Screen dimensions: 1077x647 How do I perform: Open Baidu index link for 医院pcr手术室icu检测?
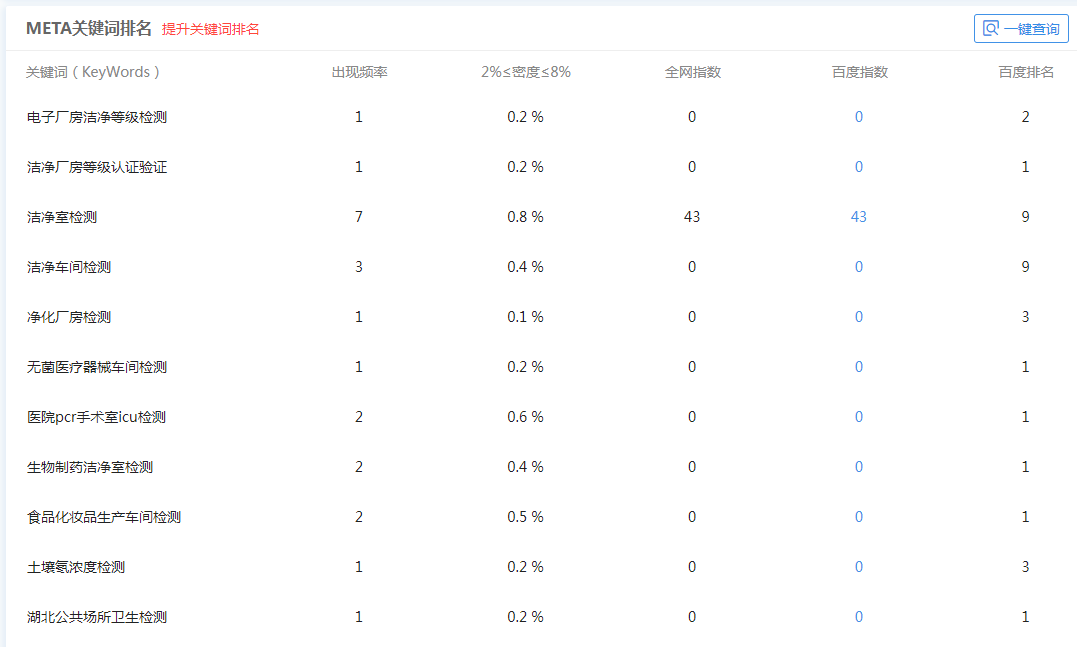tap(859, 417)
